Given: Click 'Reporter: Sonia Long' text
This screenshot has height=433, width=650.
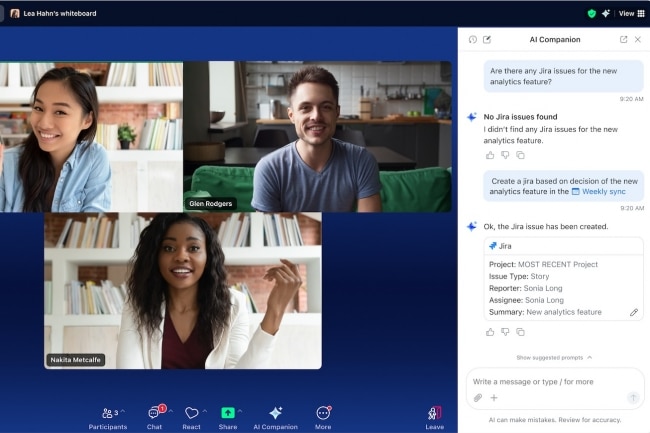Looking at the screenshot, I should [525, 288].
